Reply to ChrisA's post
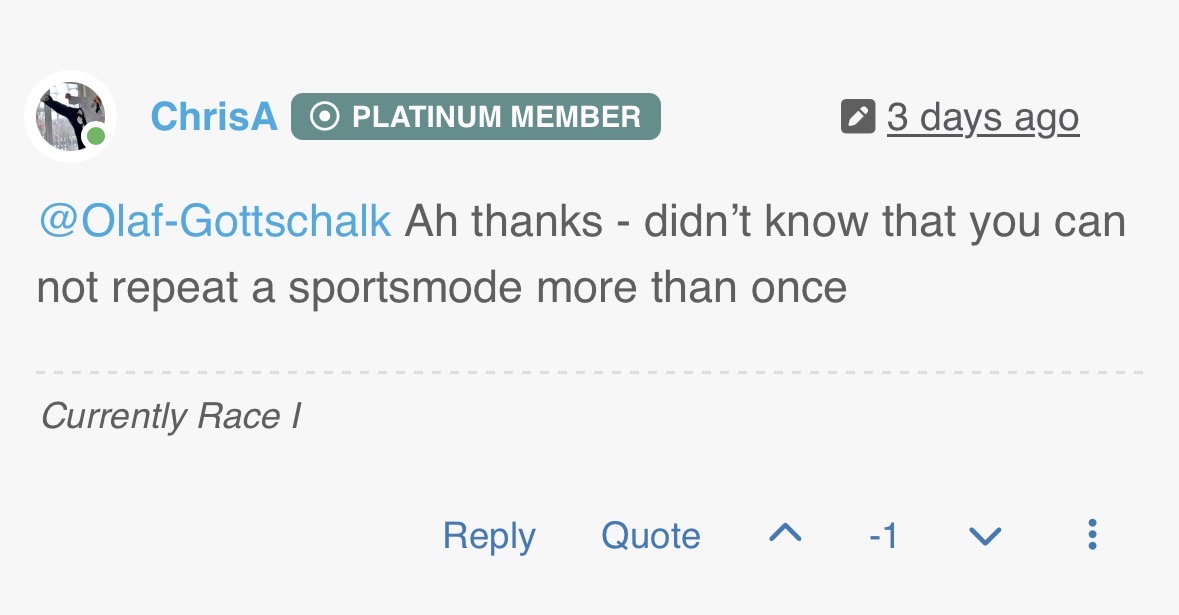The height and width of the screenshot is (615, 1179). [x=489, y=536]
